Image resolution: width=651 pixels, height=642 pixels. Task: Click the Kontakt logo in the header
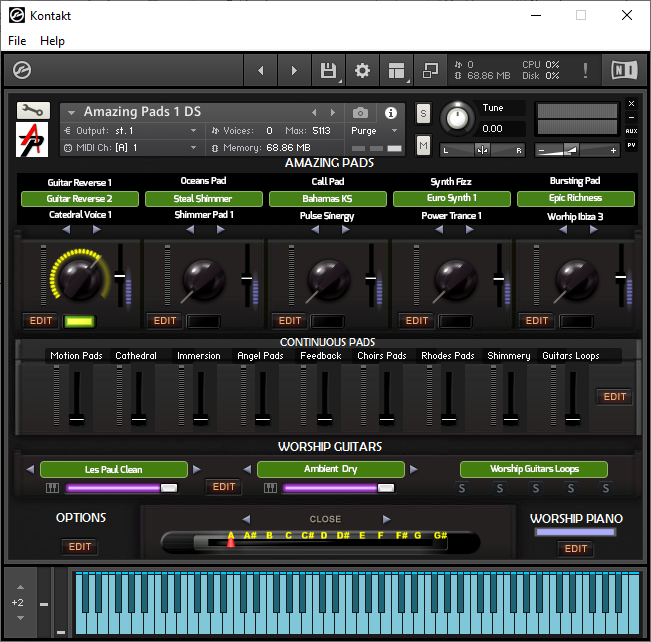pyautogui.click(x=22, y=70)
